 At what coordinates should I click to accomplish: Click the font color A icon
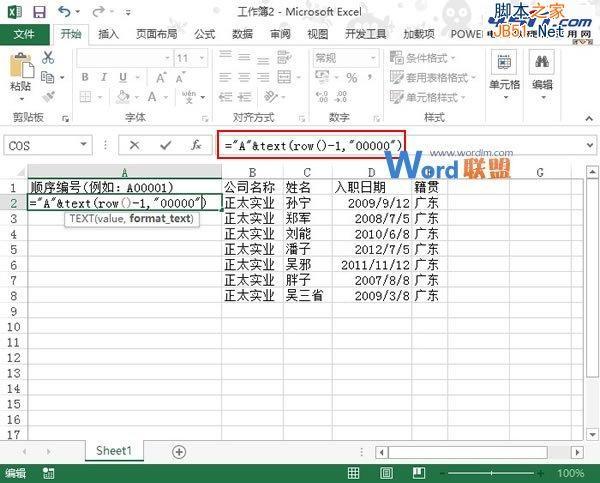pos(152,97)
